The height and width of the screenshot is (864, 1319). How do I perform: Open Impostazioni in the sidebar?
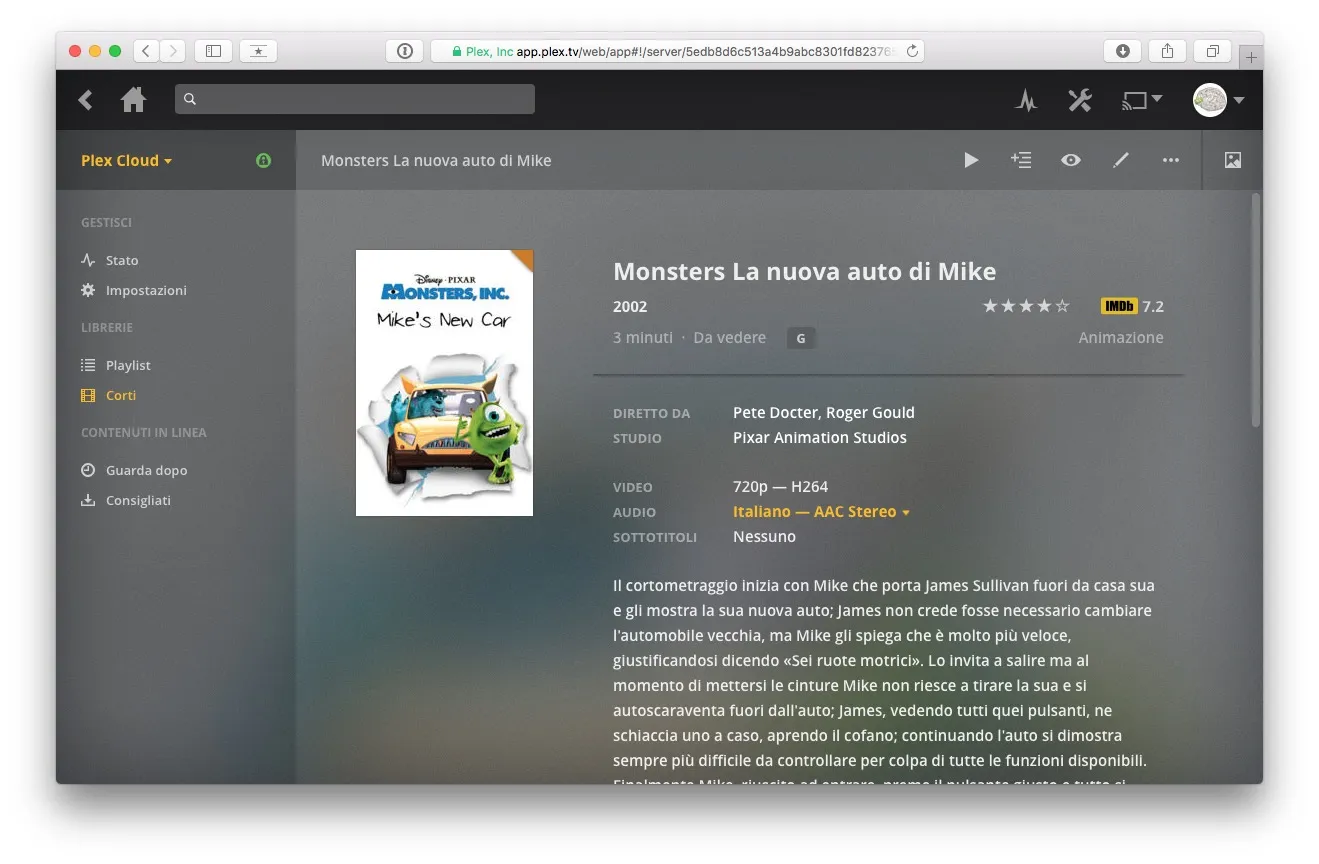click(x=146, y=290)
